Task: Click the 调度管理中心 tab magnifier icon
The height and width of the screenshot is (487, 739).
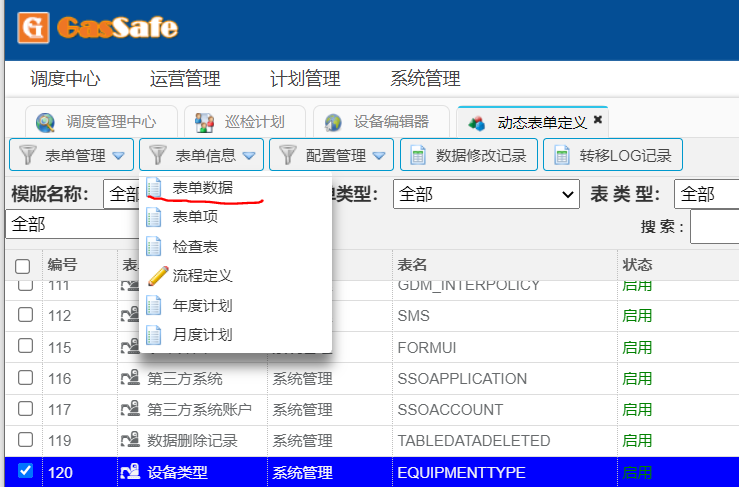Action: 46,122
